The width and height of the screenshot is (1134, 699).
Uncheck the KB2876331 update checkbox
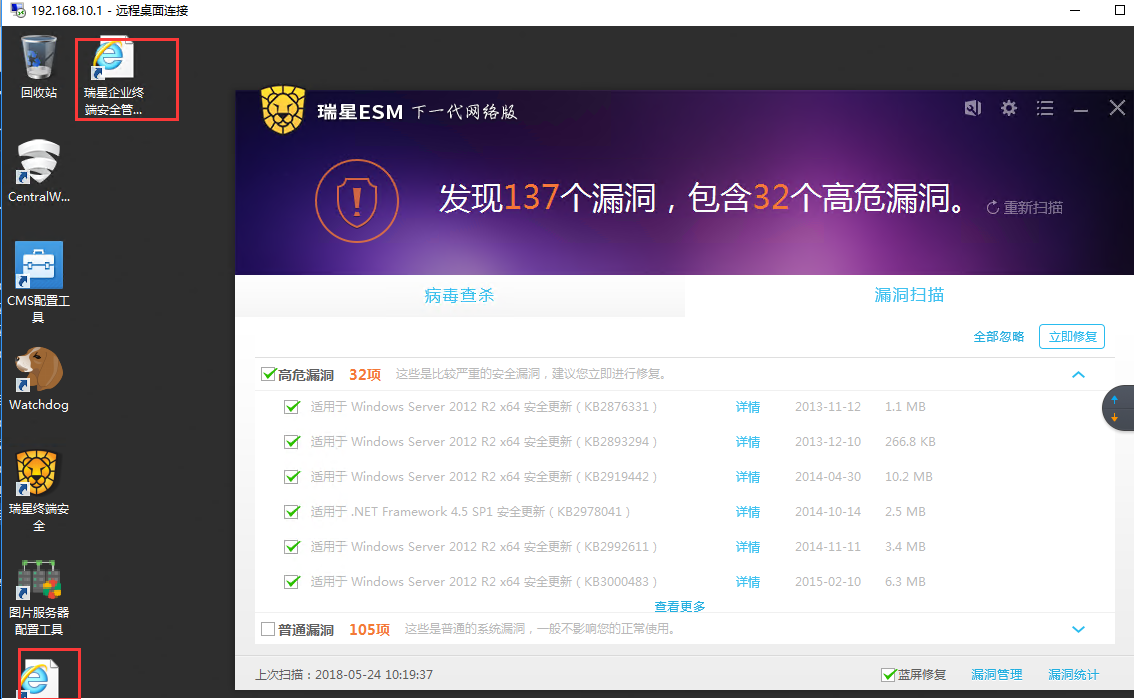click(292, 407)
